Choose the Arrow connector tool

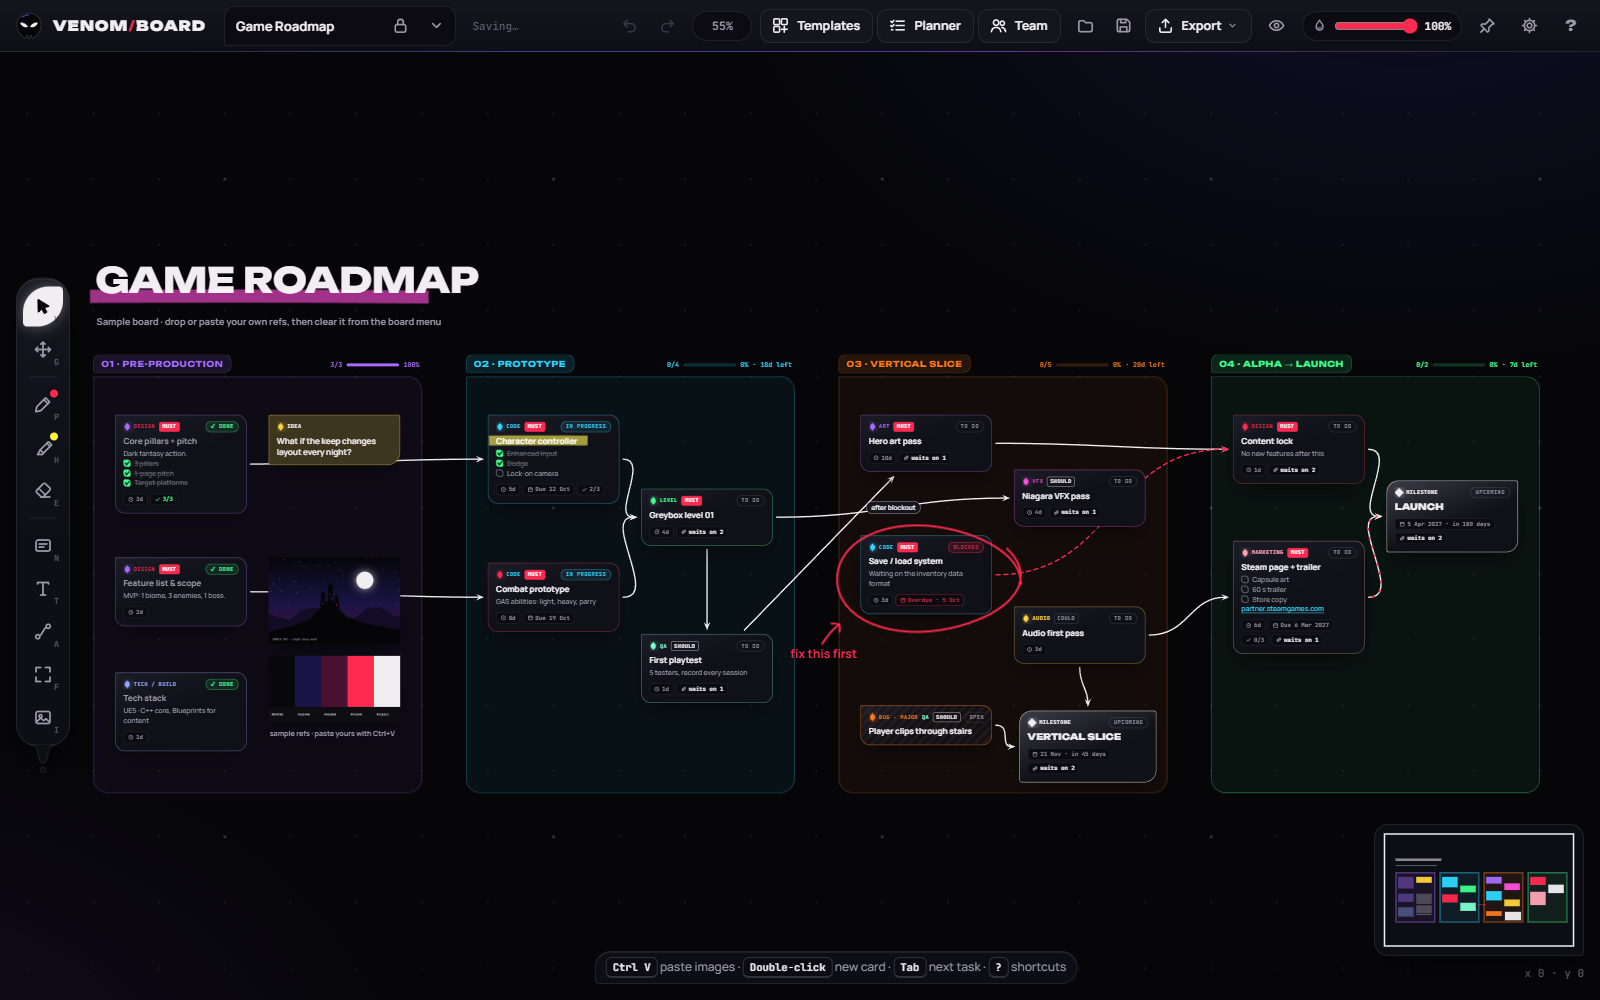coord(43,632)
